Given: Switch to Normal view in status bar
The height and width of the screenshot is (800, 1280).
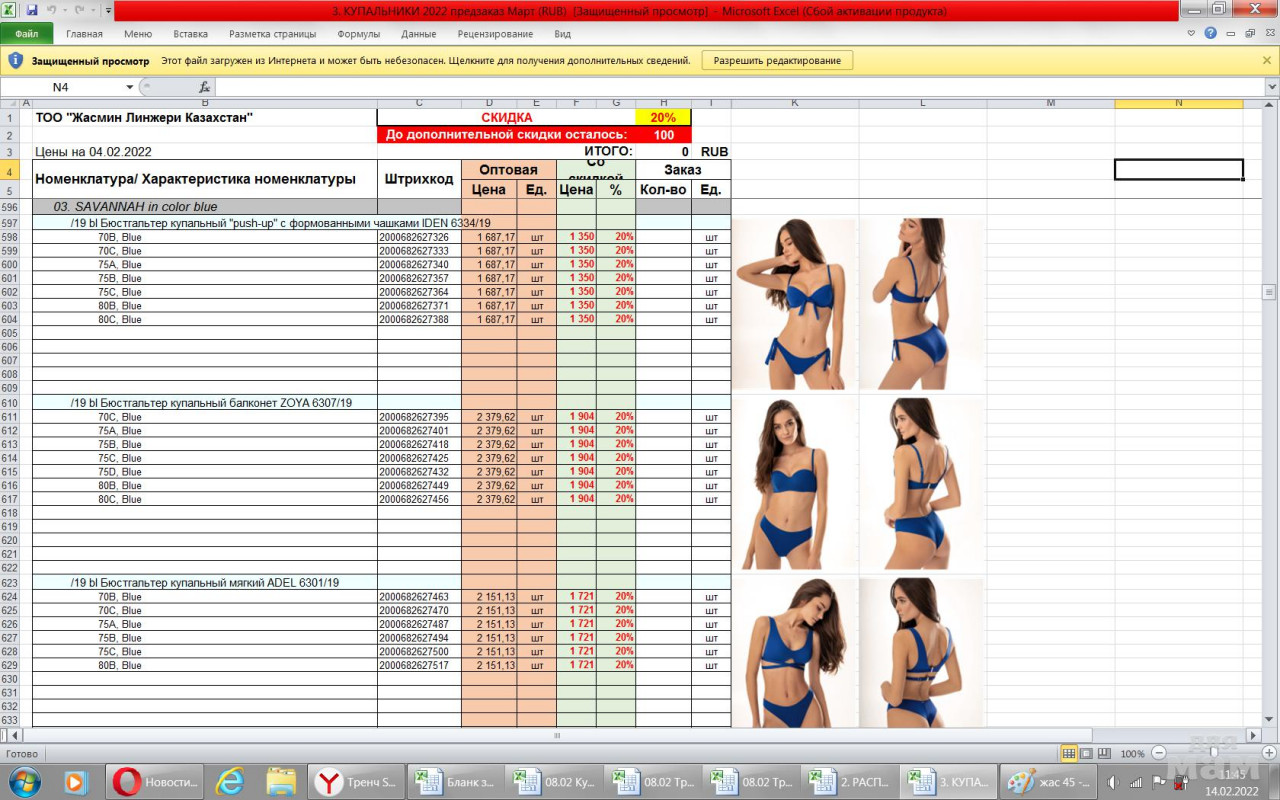Looking at the screenshot, I should point(1069,753).
